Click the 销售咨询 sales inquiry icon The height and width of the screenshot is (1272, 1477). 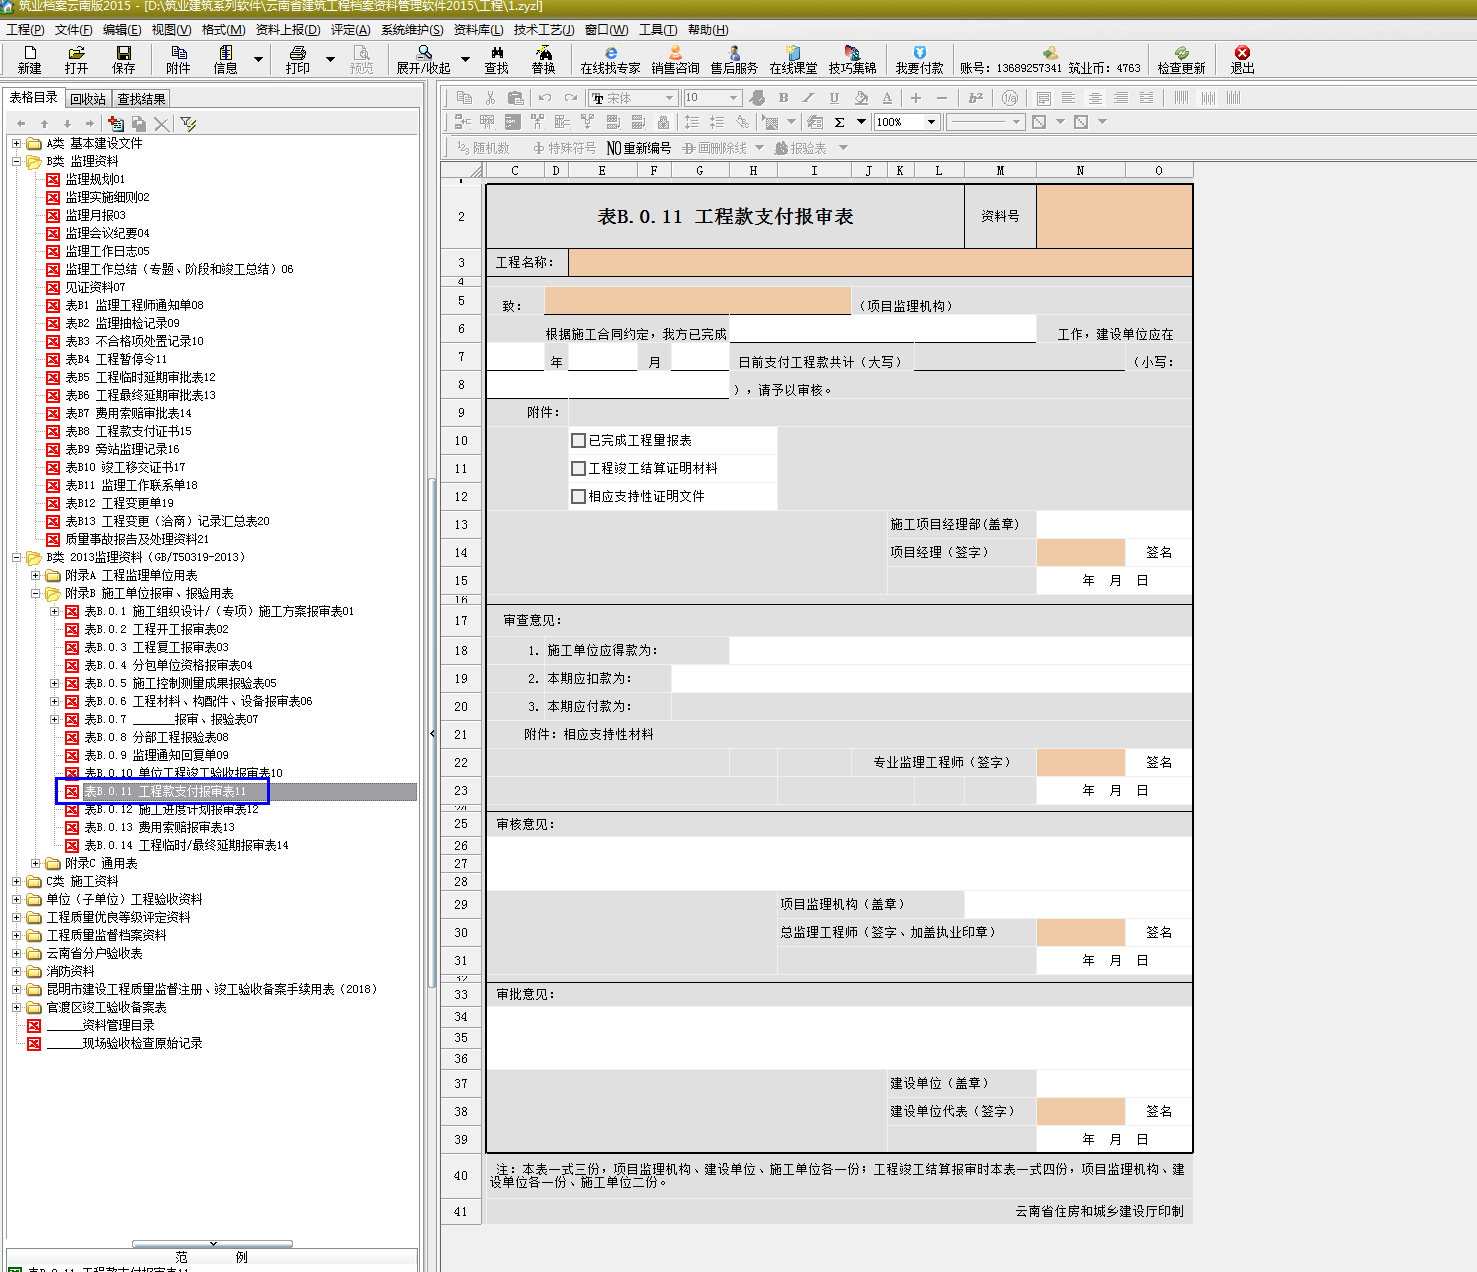[675, 59]
